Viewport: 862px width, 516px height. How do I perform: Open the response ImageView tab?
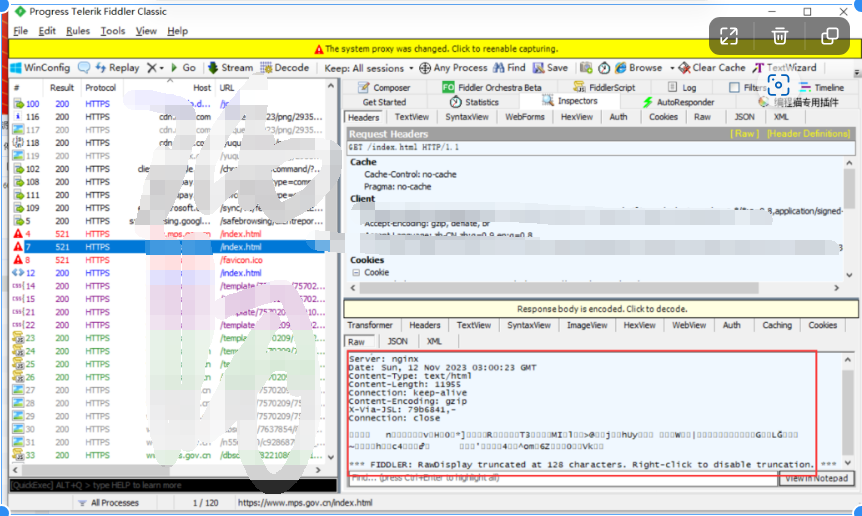587,325
